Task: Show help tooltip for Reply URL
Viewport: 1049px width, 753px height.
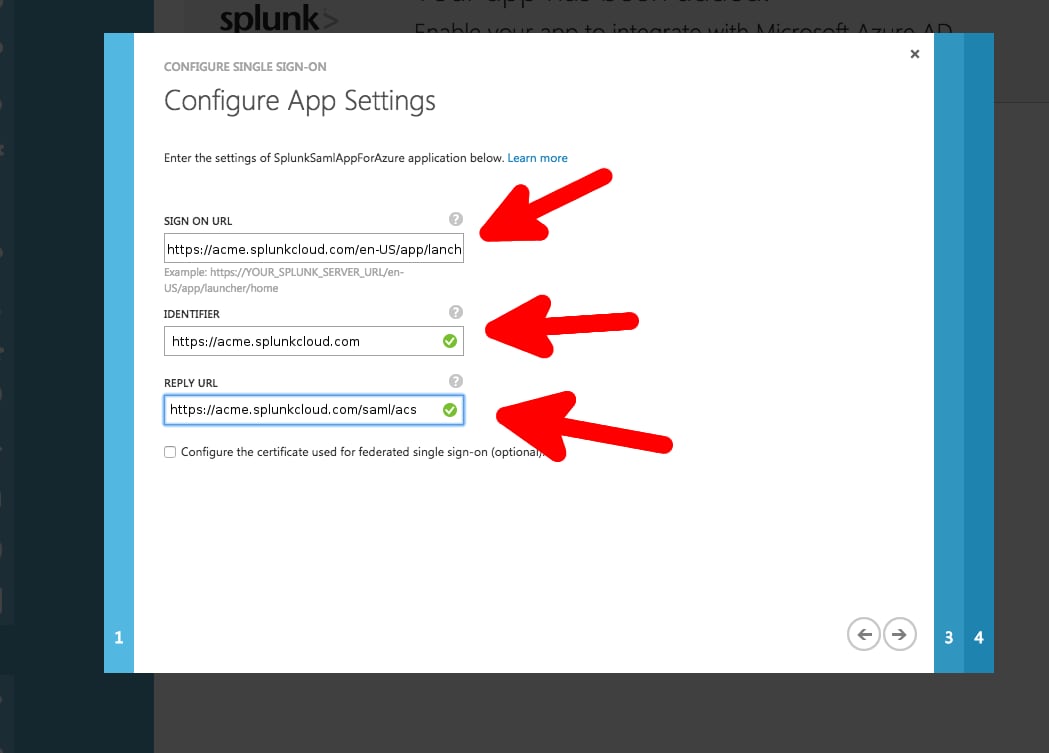Action: tap(456, 381)
